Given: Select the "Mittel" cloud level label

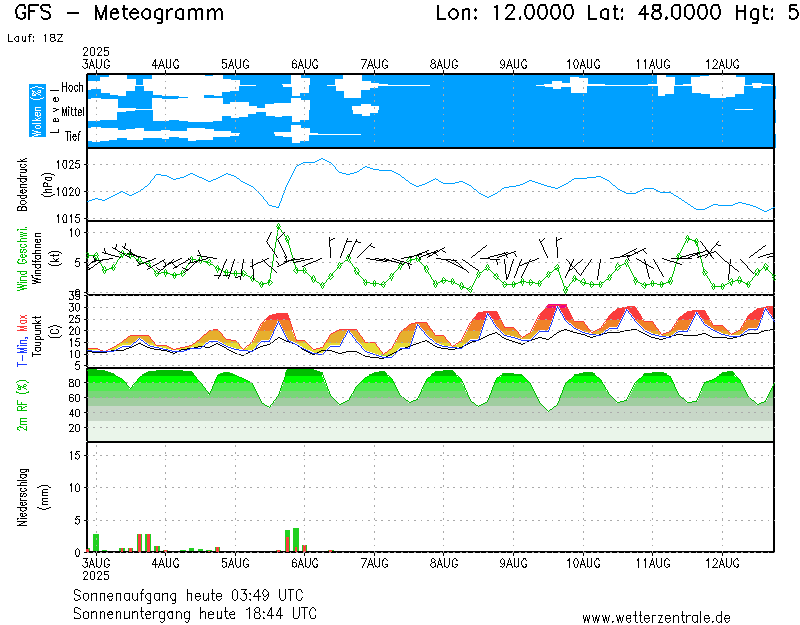Looking at the screenshot, I should coord(72,112).
